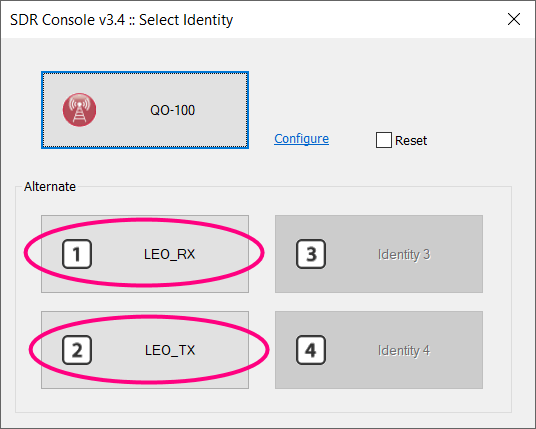Toggle Reset via its text label
This screenshot has height=429, width=536.
tap(411, 140)
